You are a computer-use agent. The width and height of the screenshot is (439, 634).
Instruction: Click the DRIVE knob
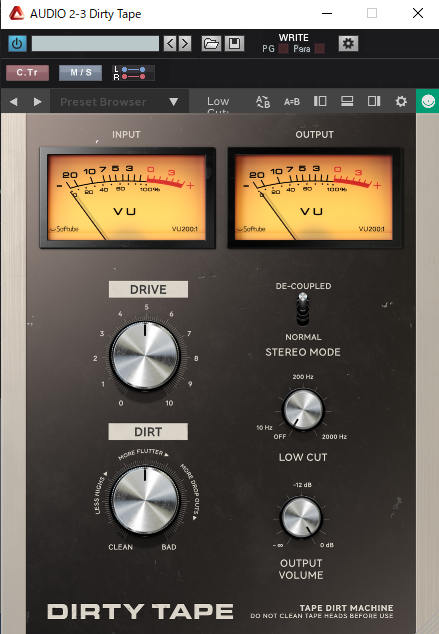[x=145, y=356]
